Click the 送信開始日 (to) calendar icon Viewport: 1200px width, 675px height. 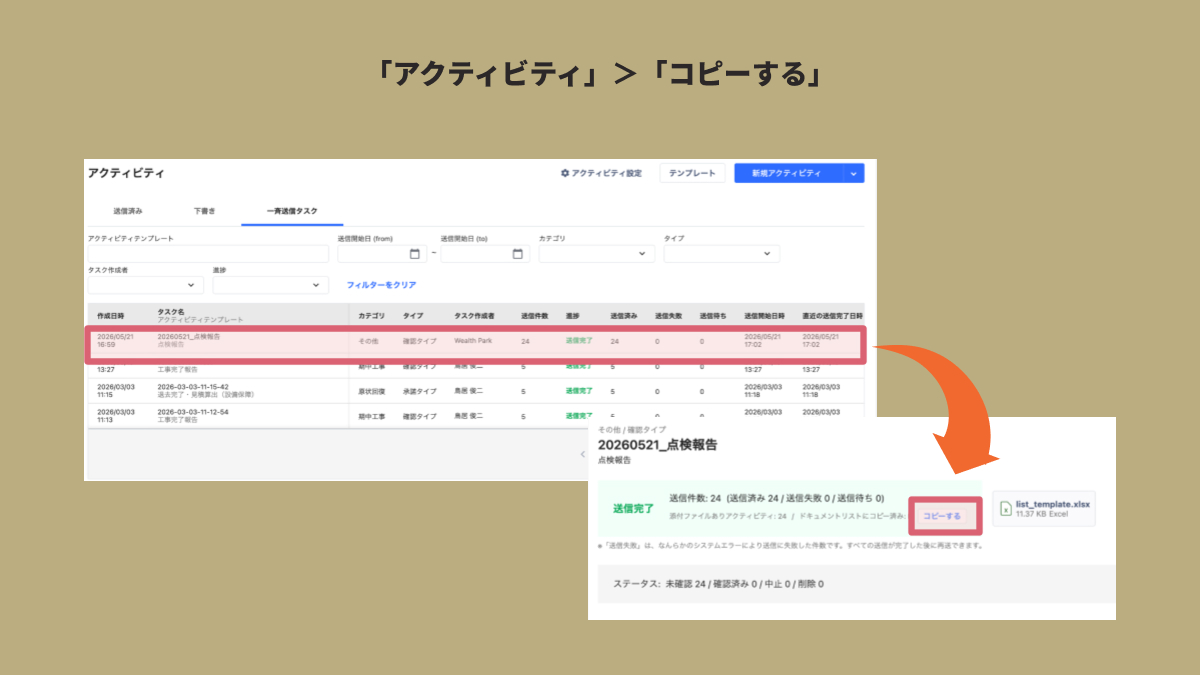coord(517,254)
